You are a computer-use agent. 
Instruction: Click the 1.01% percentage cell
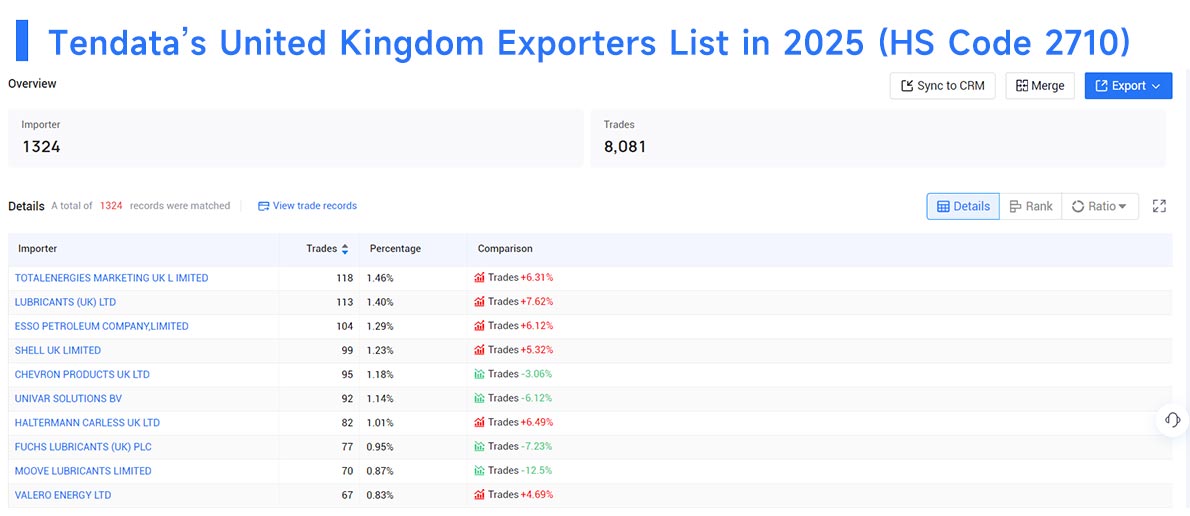coord(380,423)
